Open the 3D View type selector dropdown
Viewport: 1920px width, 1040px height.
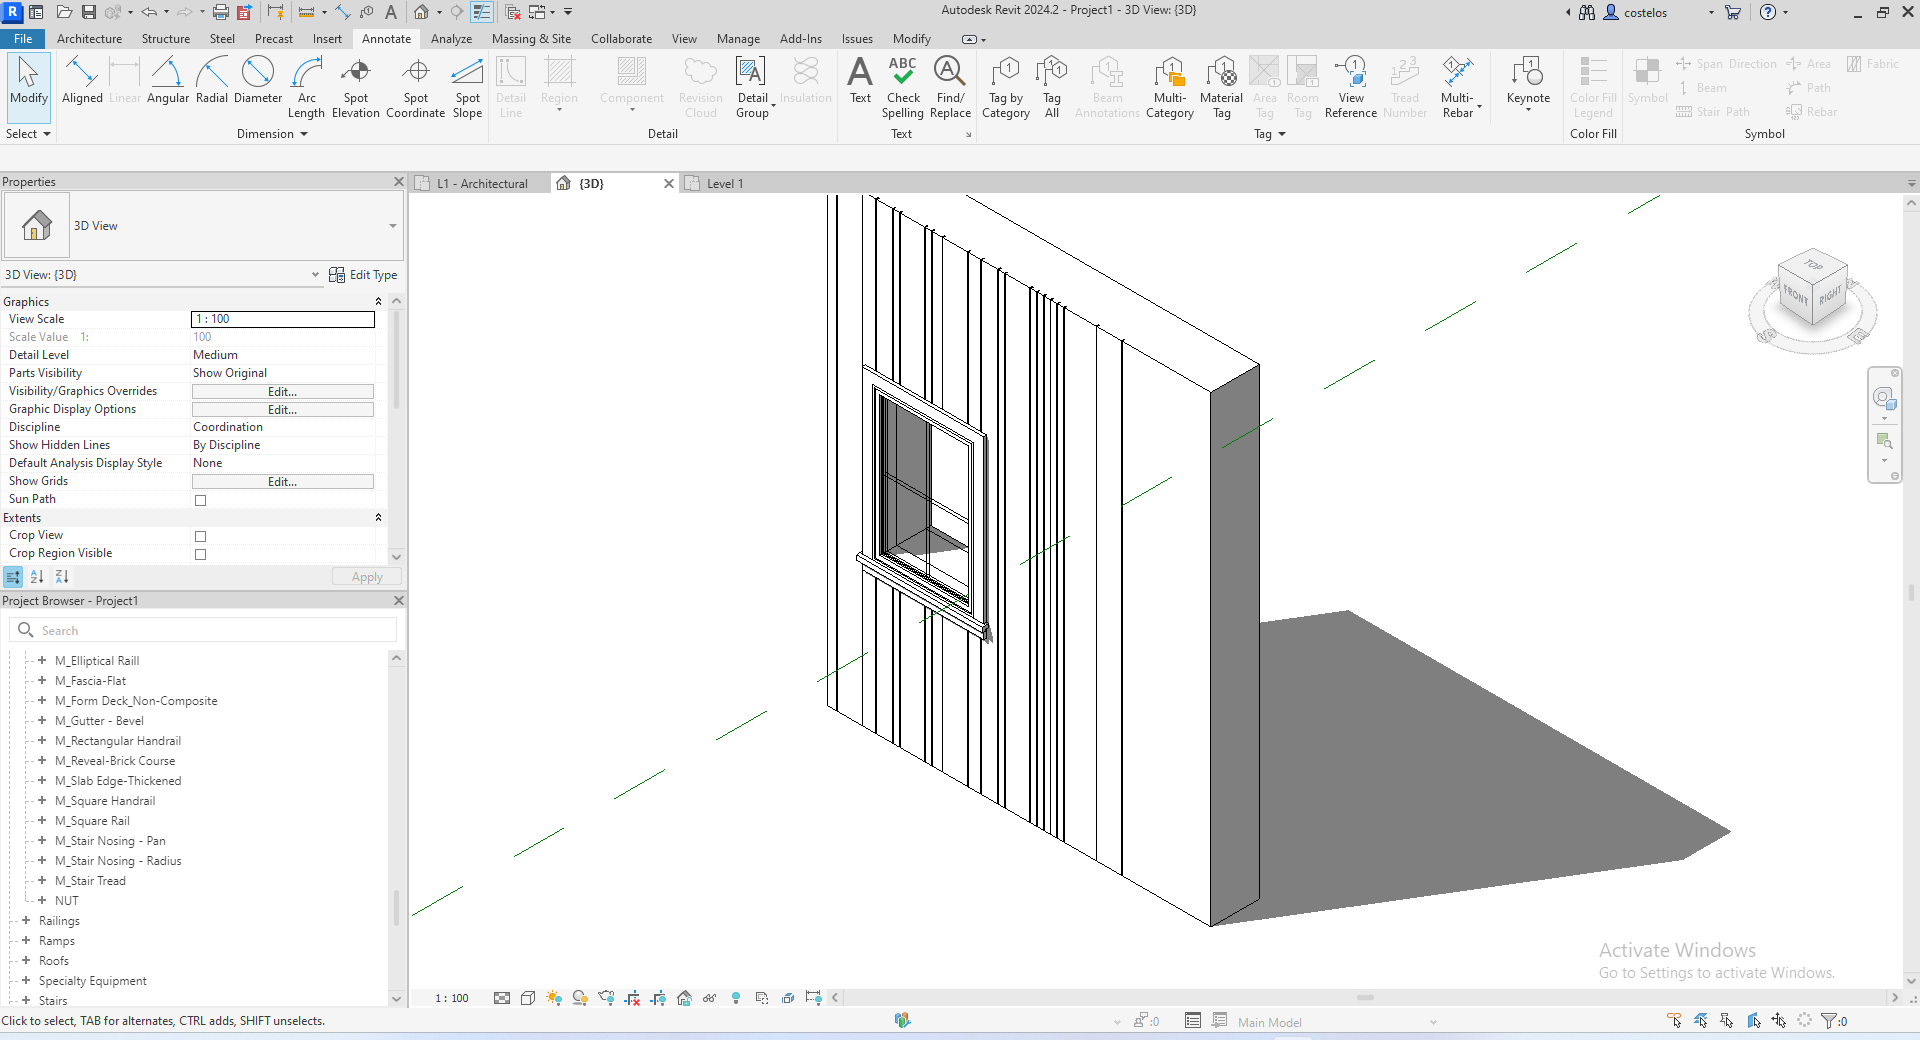click(x=393, y=226)
